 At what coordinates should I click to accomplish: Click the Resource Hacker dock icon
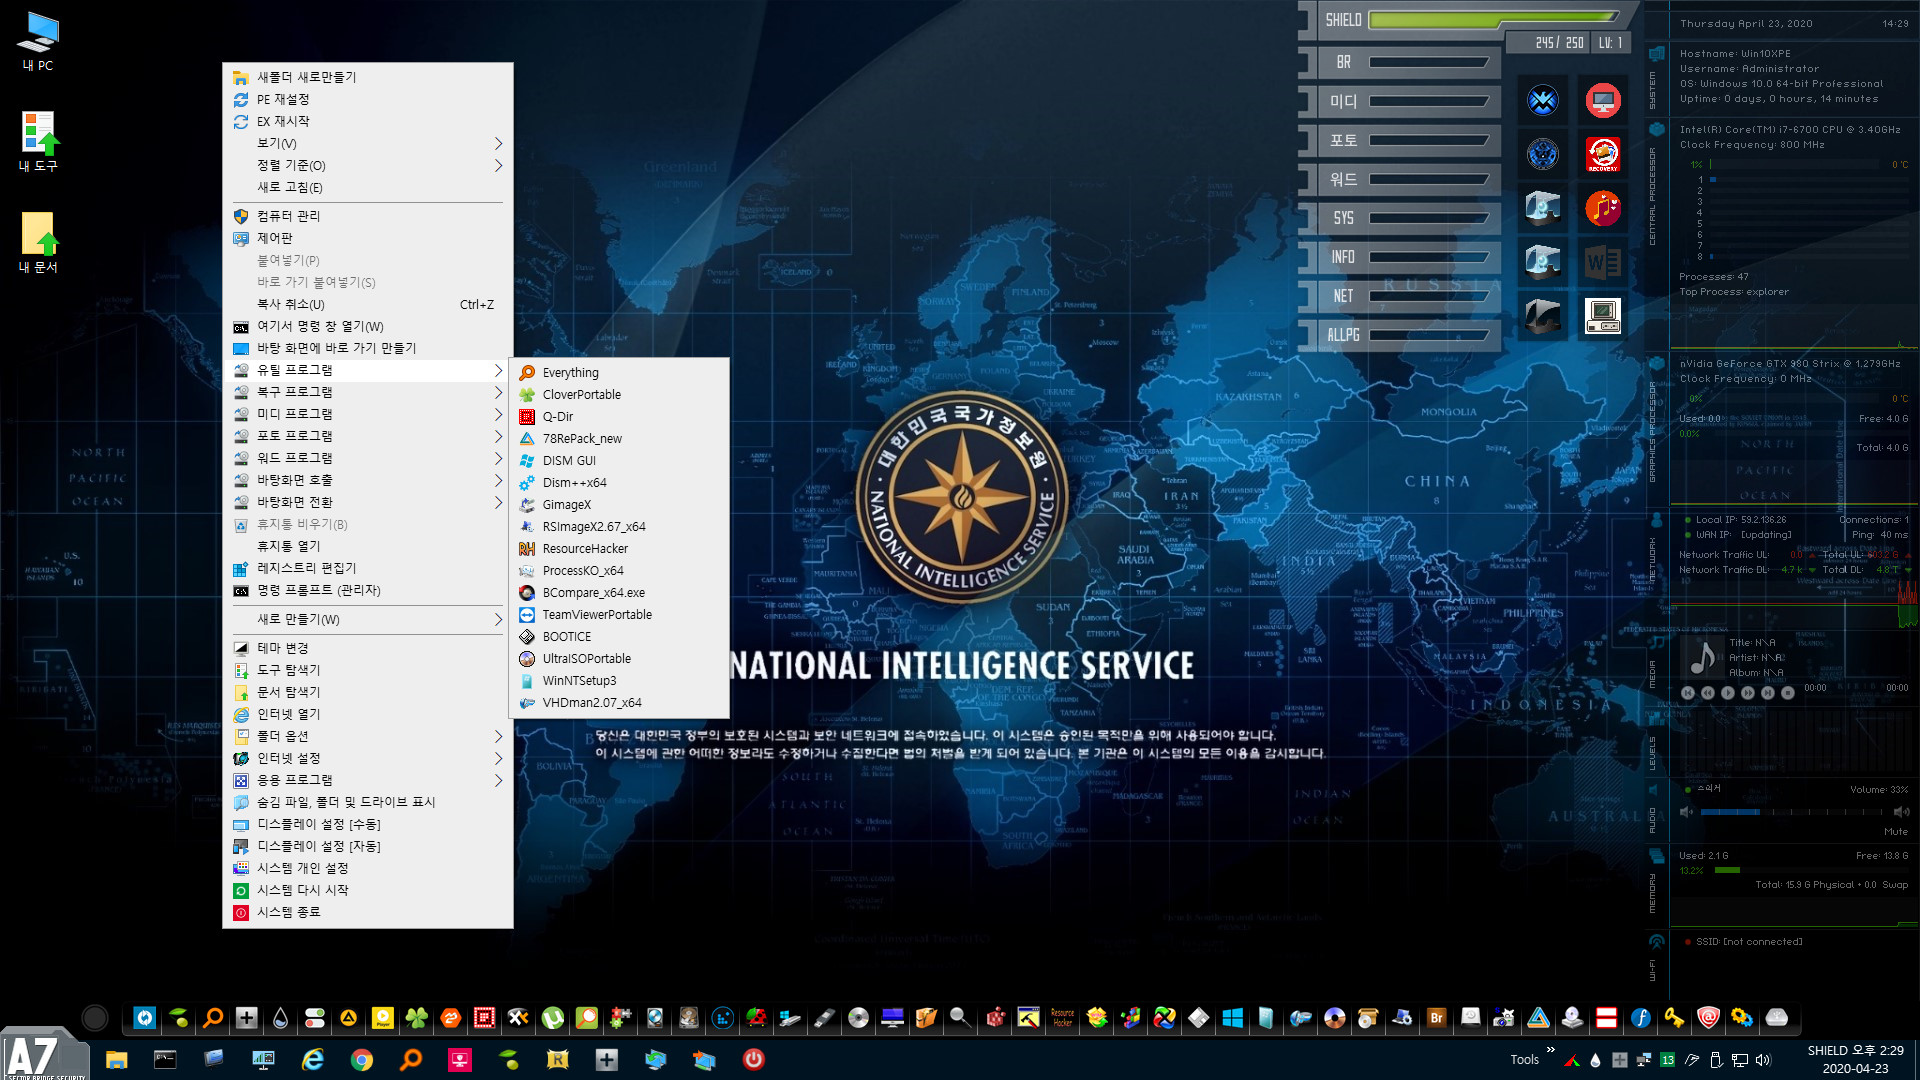point(1062,1018)
